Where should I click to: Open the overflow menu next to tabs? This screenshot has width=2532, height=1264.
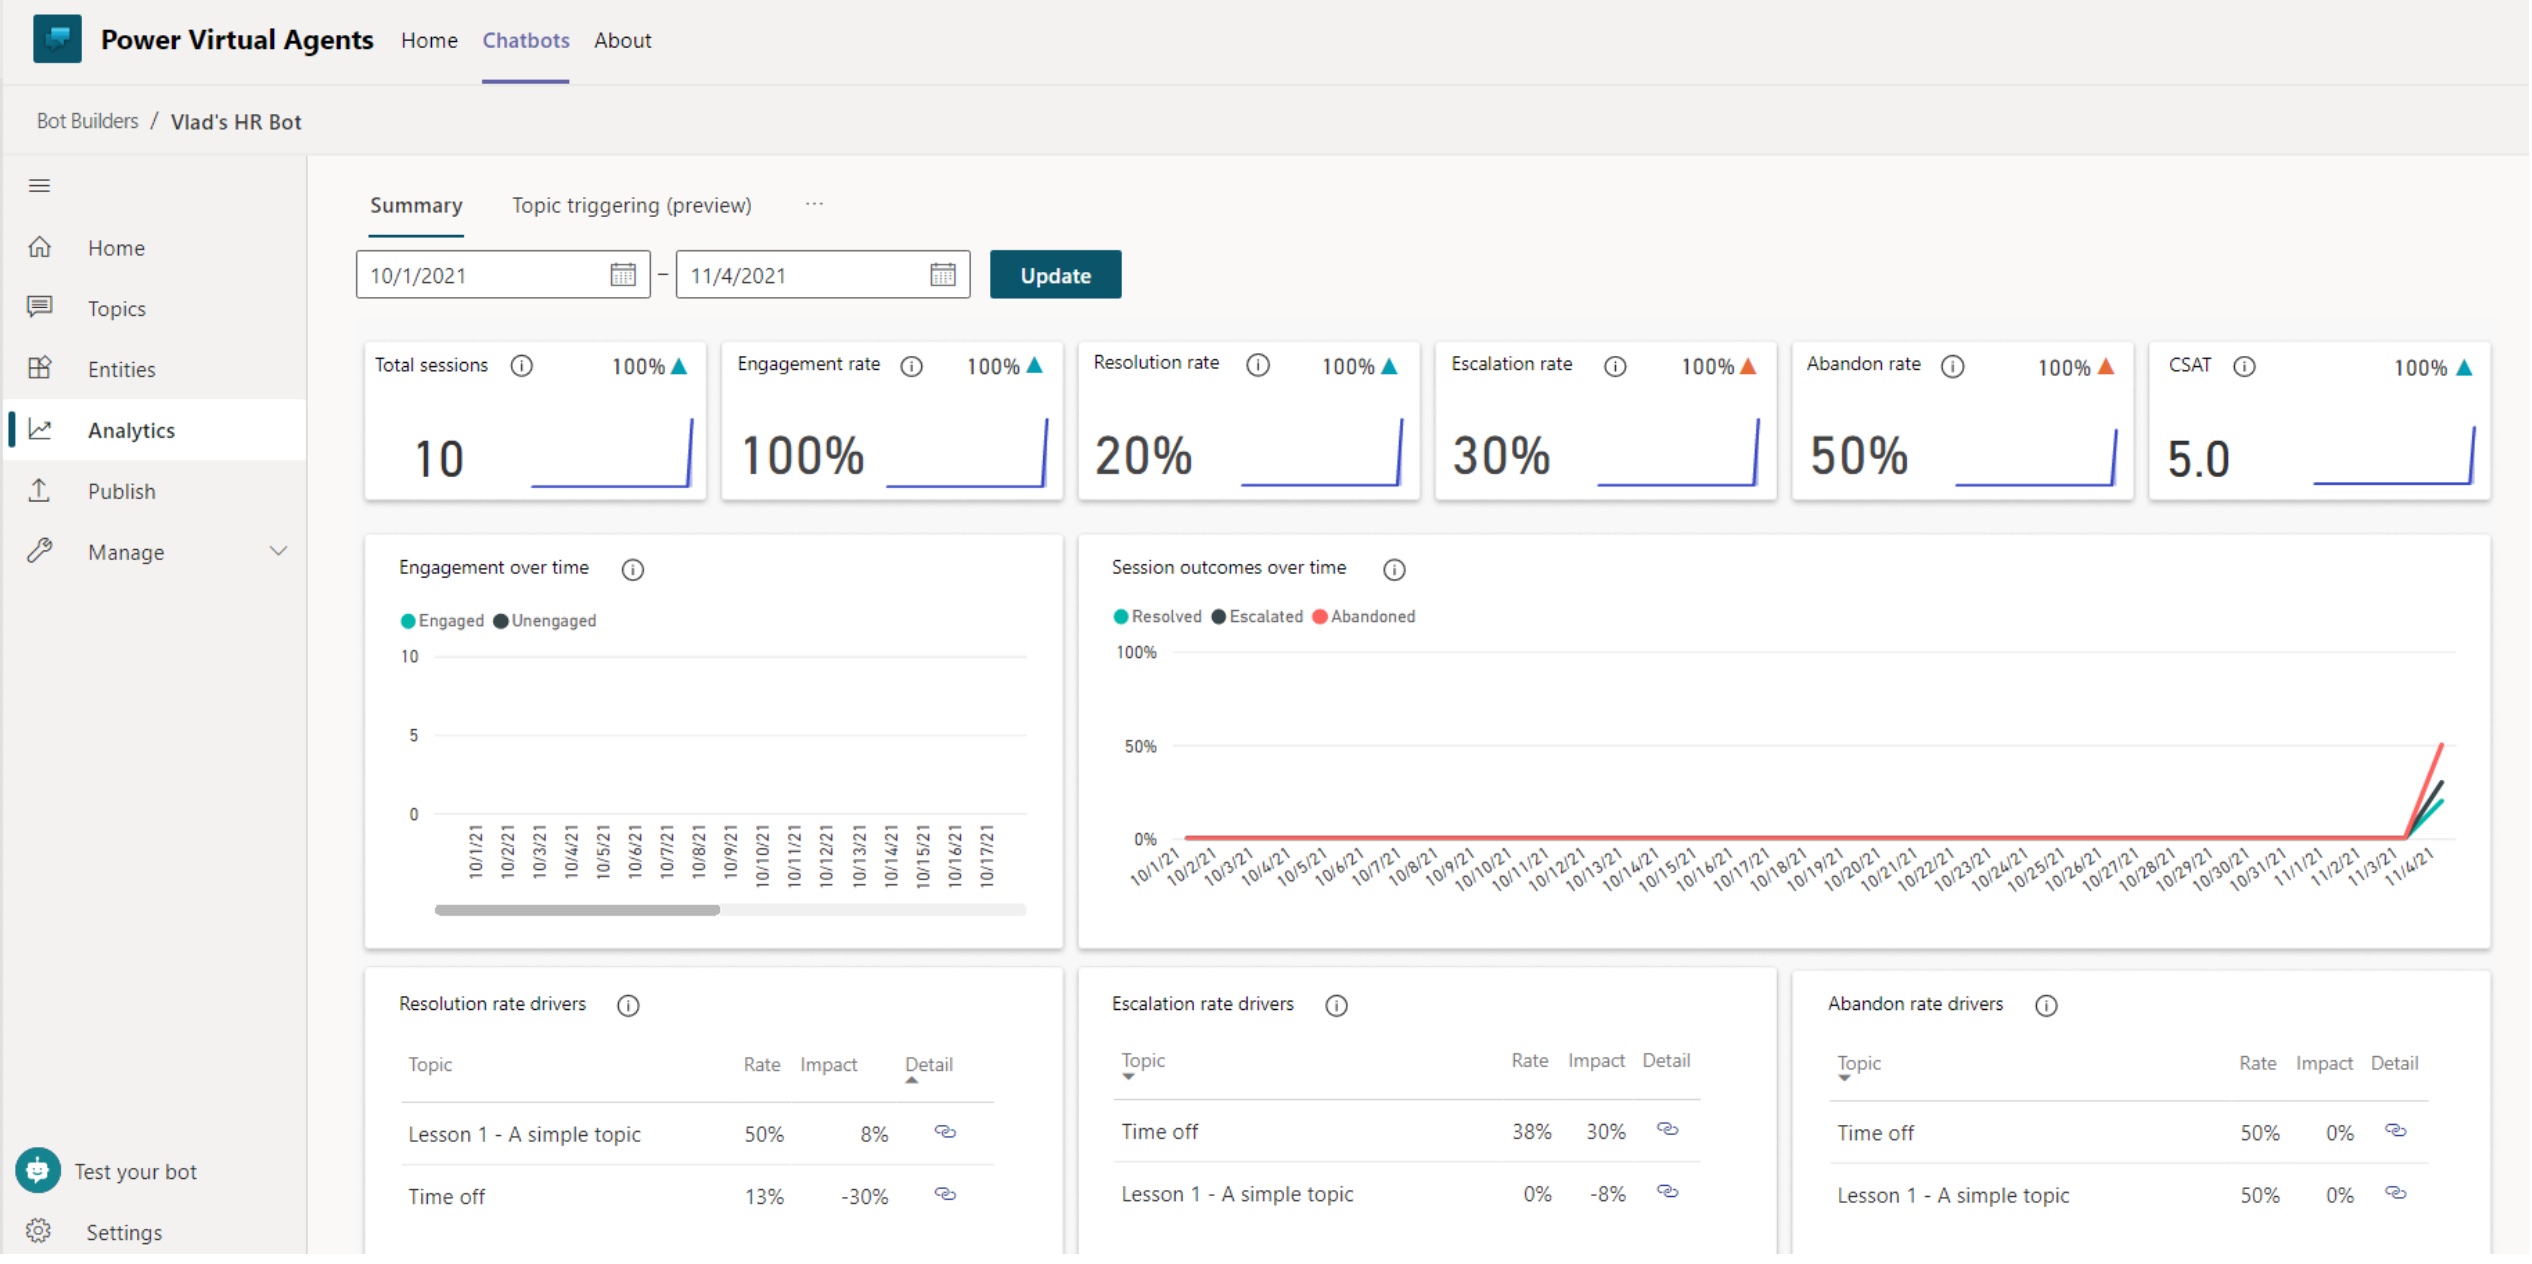pyautogui.click(x=815, y=205)
